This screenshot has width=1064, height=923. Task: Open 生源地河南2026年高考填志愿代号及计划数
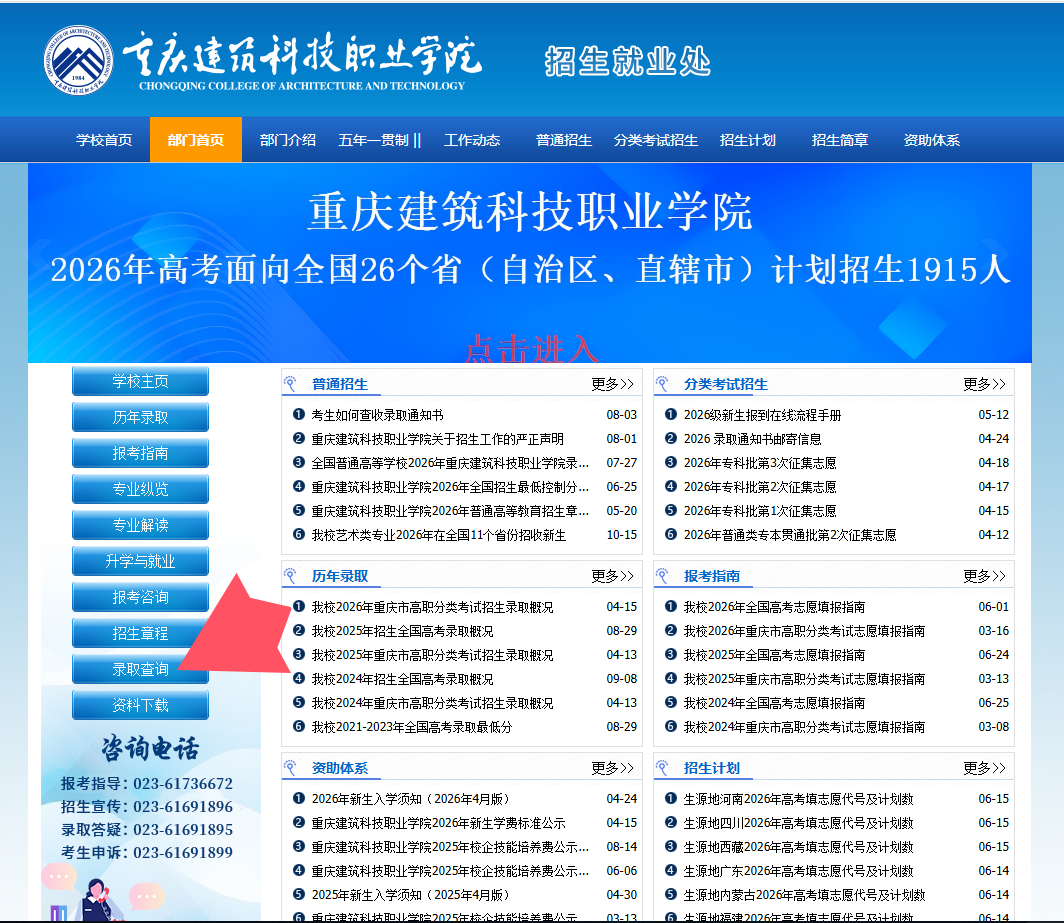pyautogui.click(x=799, y=799)
